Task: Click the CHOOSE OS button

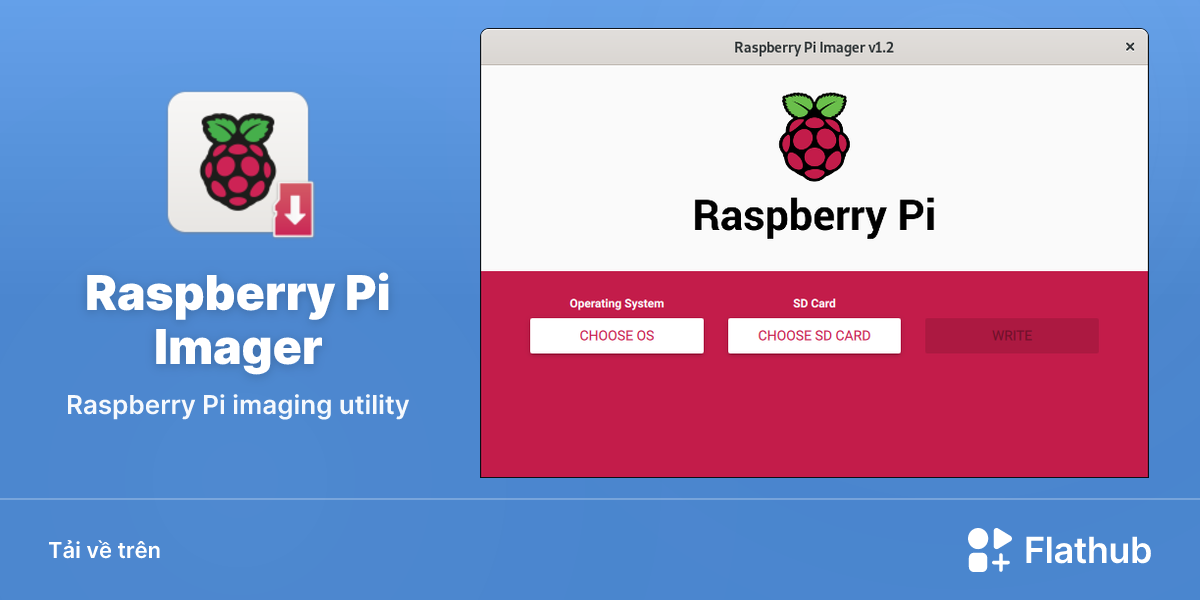Action: (x=617, y=336)
